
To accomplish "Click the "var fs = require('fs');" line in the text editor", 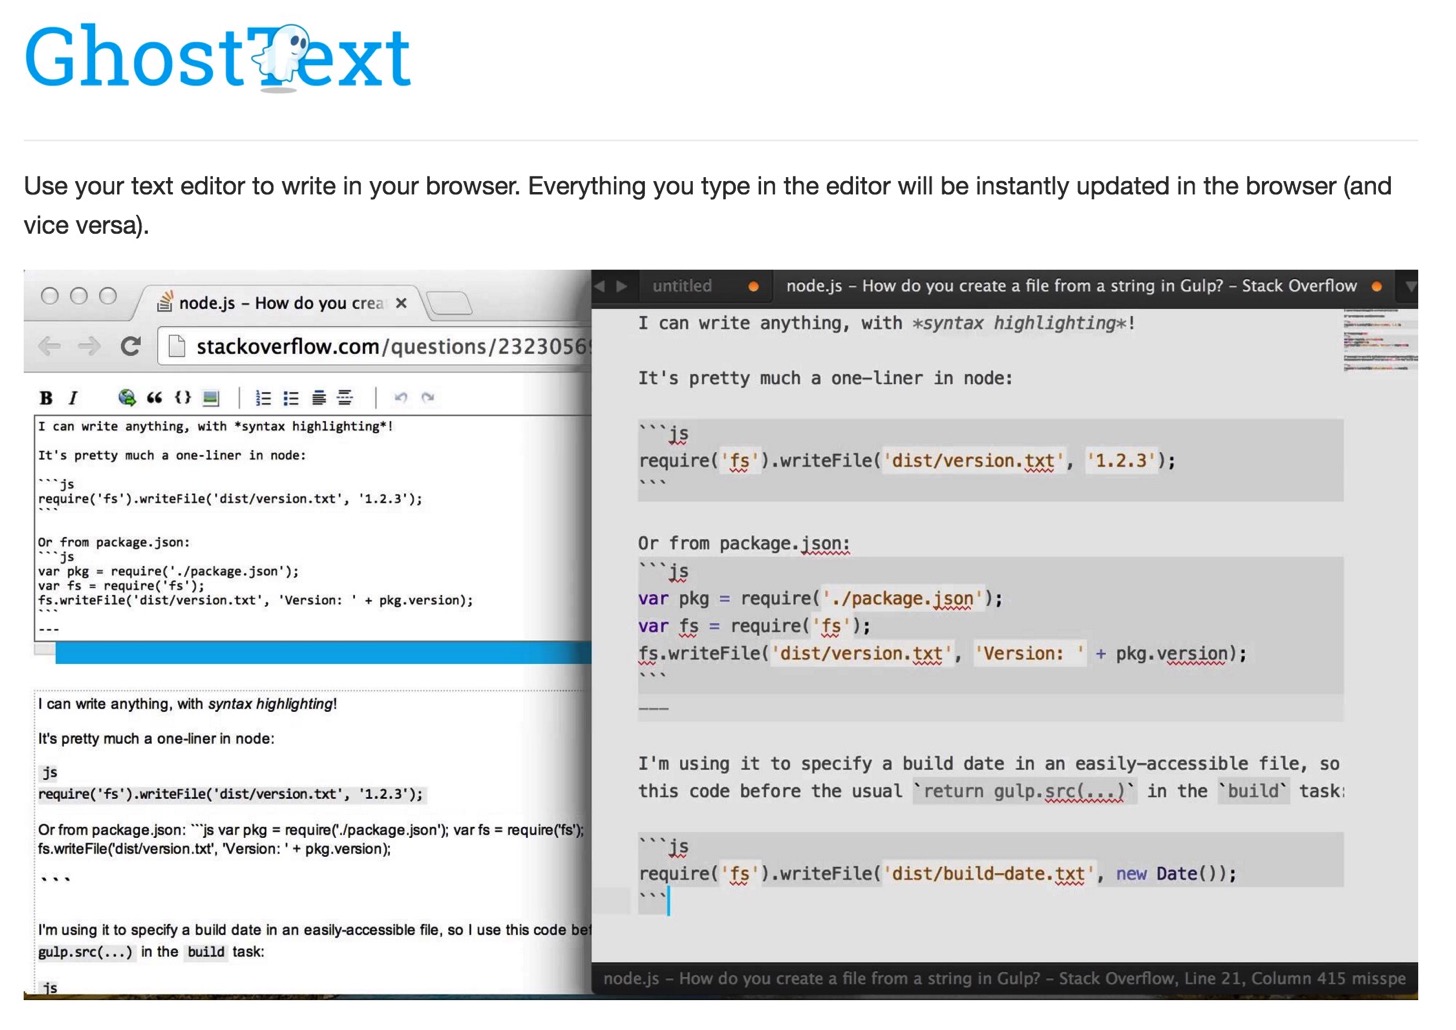I will tap(754, 626).
